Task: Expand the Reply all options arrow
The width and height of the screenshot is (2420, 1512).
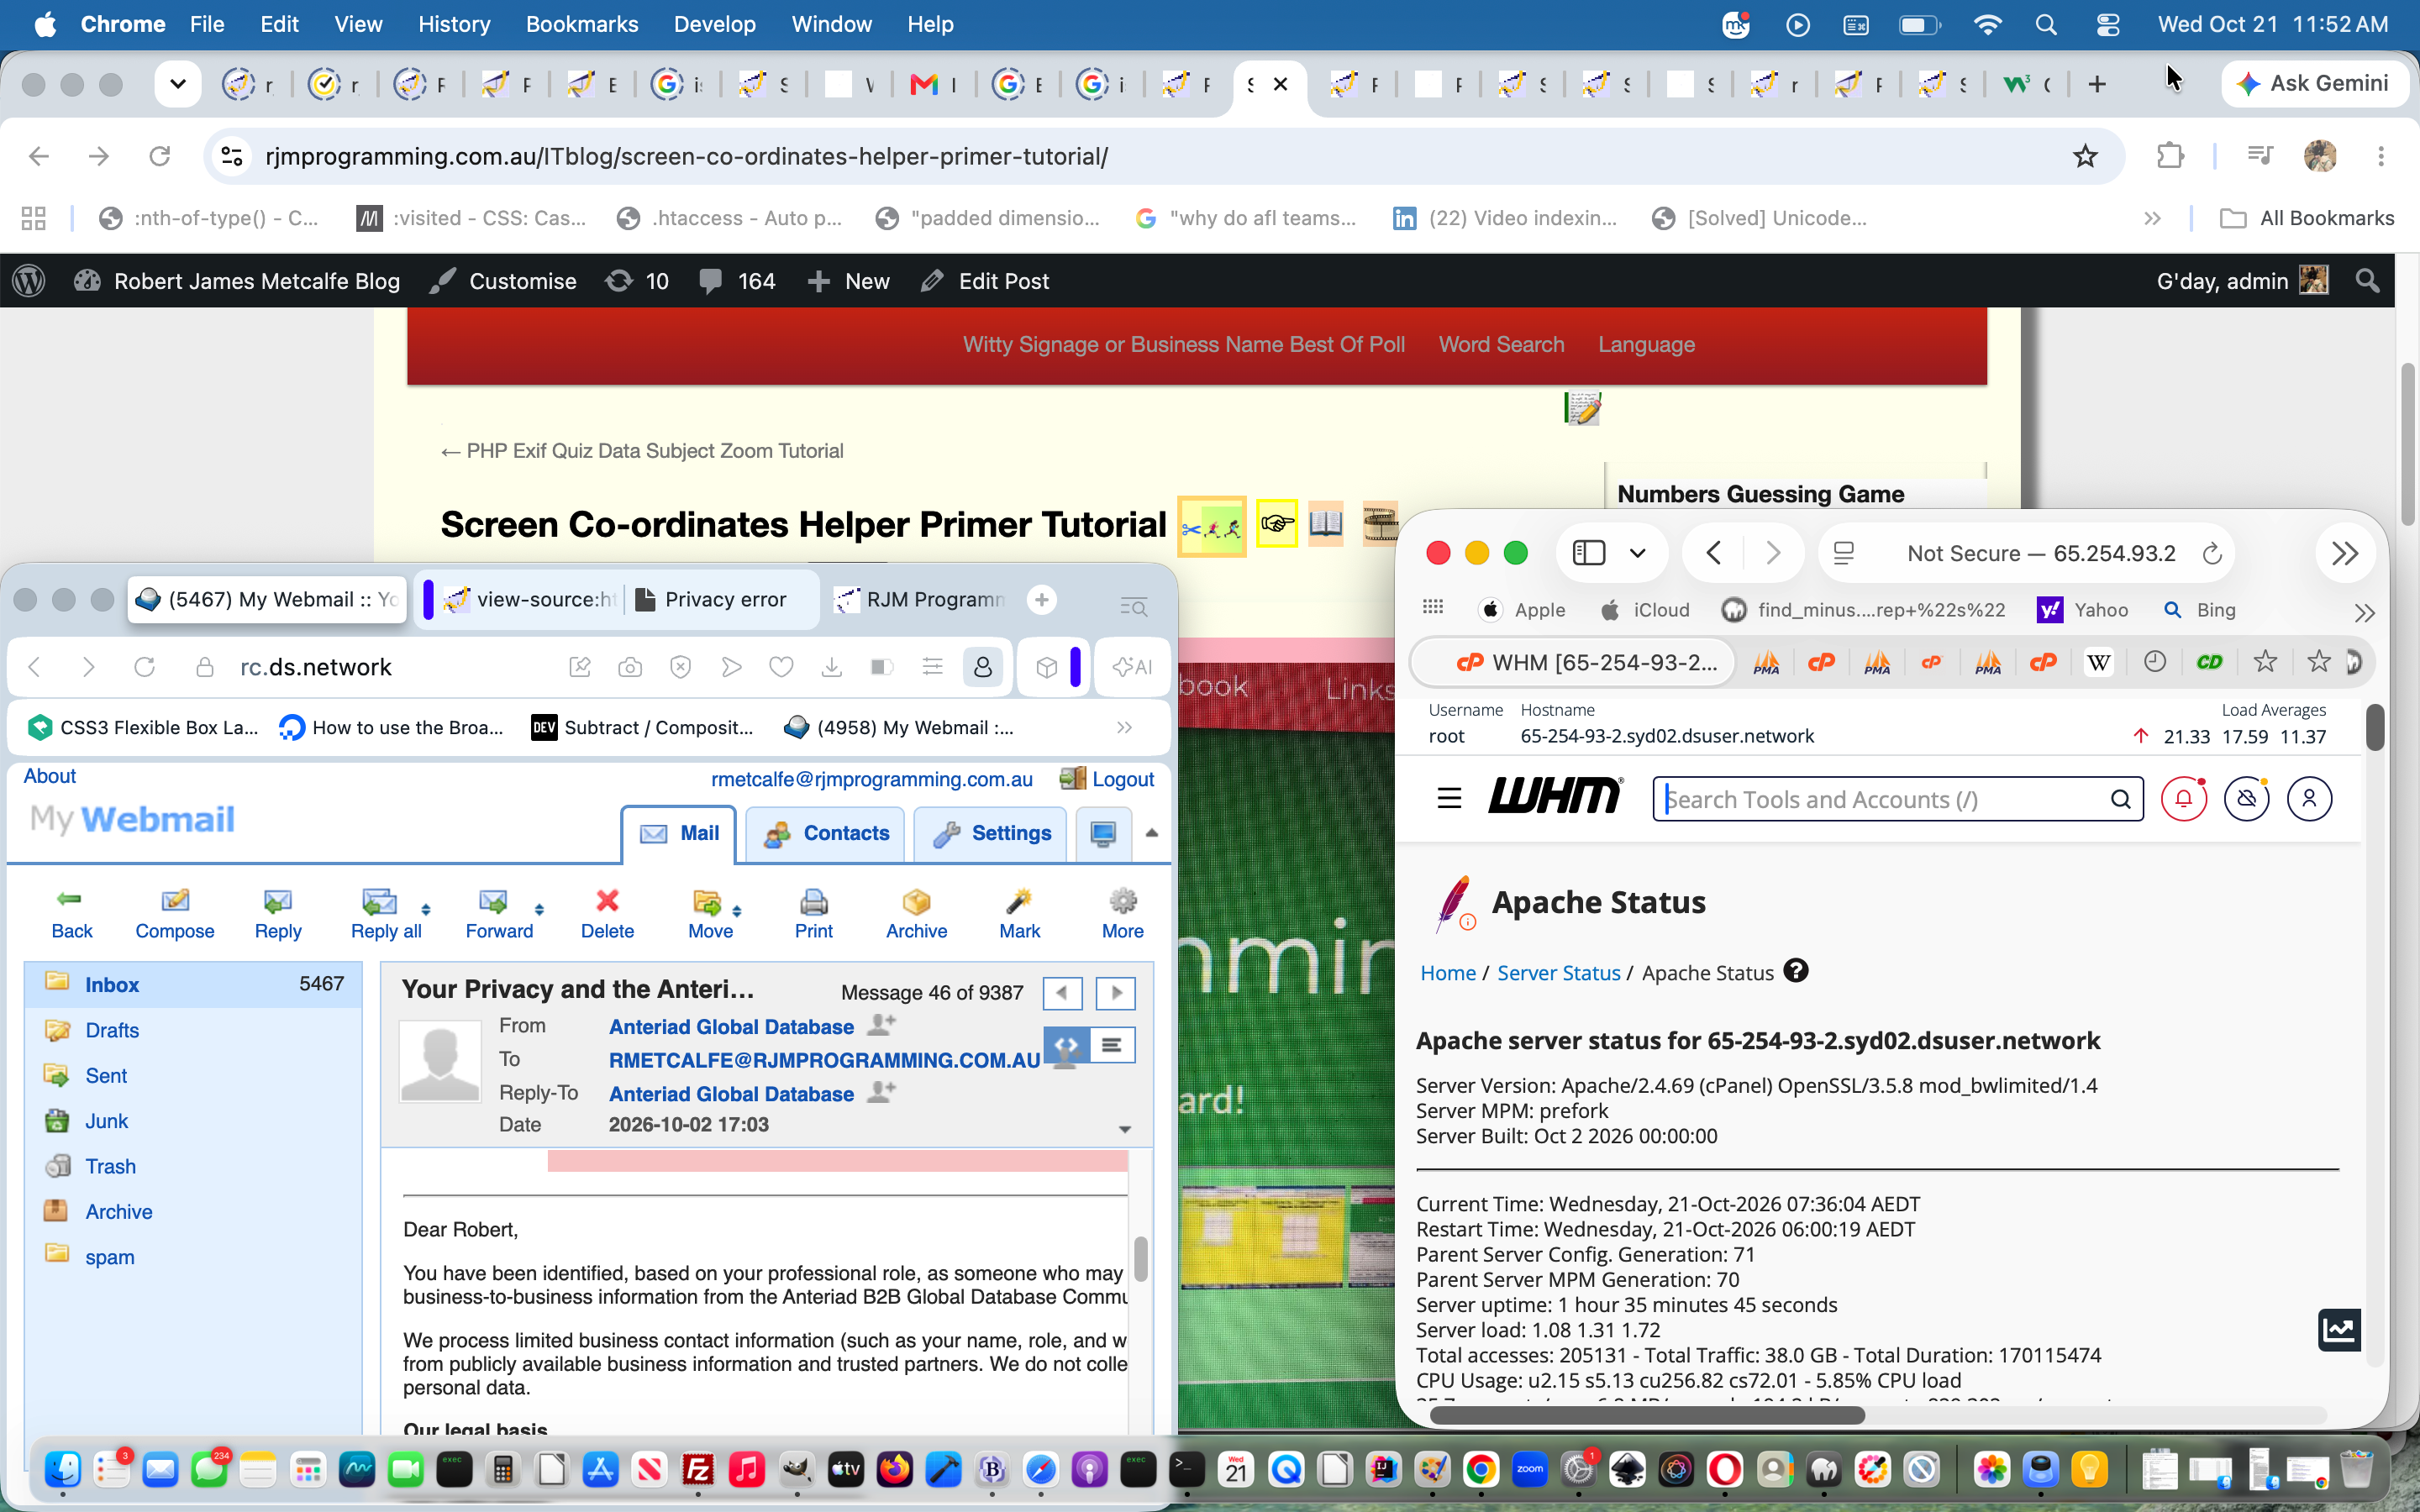Action: (426, 909)
